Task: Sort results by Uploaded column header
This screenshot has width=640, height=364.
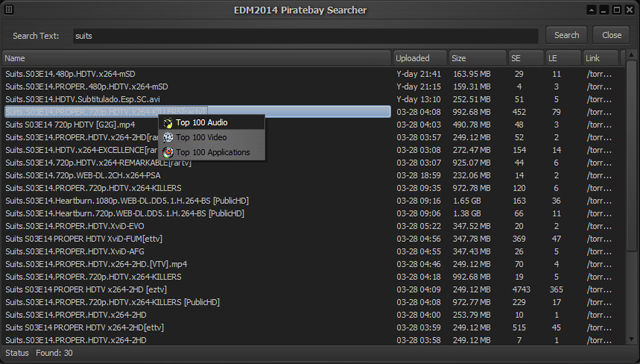Action: (x=420, y=58)
